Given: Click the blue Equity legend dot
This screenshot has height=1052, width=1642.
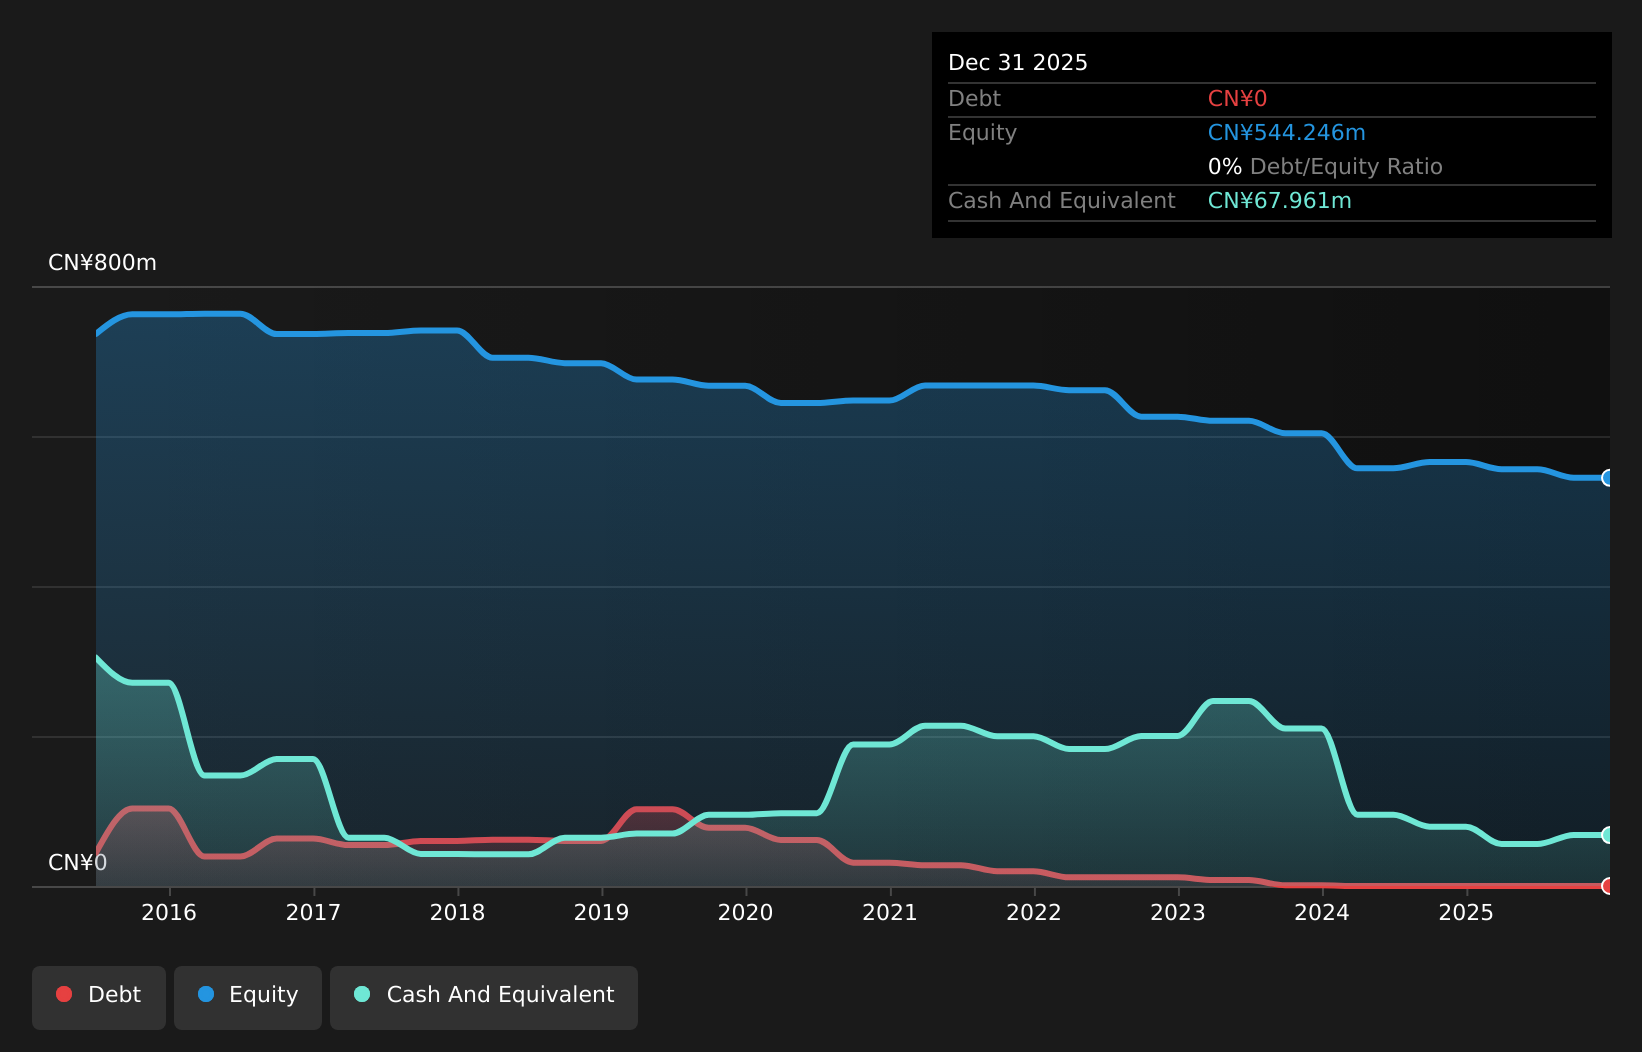Looking at the screenshot, I should pyautogui.click(x=206, y=994).
